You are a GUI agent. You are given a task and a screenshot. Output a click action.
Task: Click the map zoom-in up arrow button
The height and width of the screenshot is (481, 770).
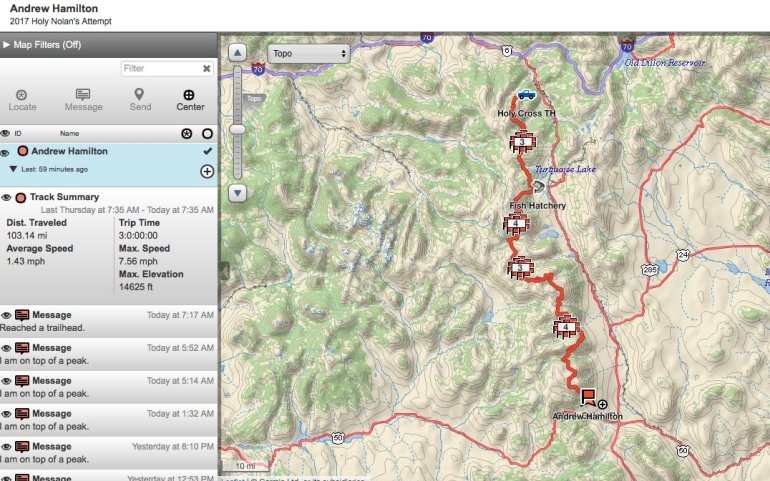coord(237,53)
